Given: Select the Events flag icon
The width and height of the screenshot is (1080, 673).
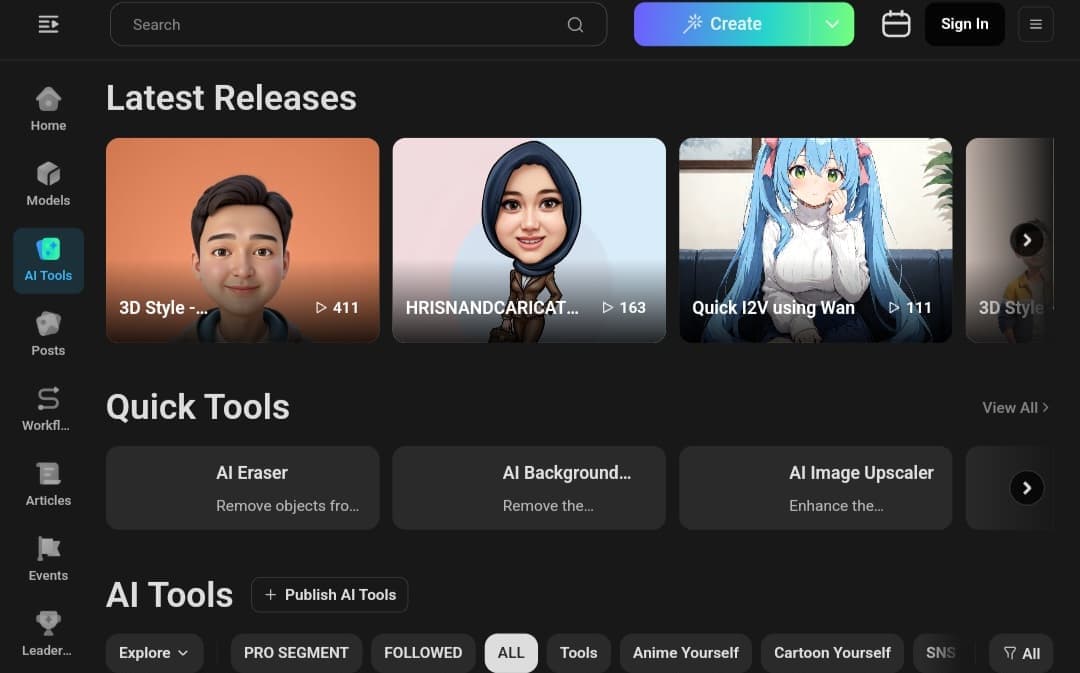Looking at the screenshot, I should click(x=48, y=556).
